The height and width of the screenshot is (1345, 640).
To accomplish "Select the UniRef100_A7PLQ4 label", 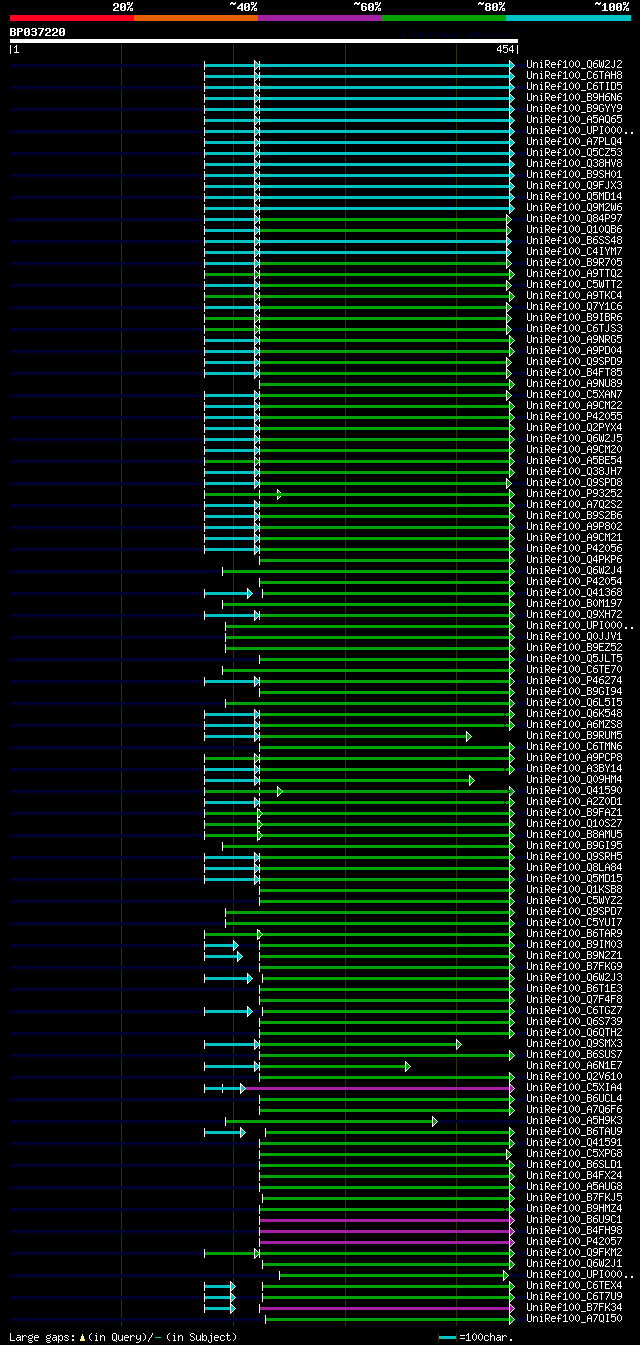I will click(574, 141).
